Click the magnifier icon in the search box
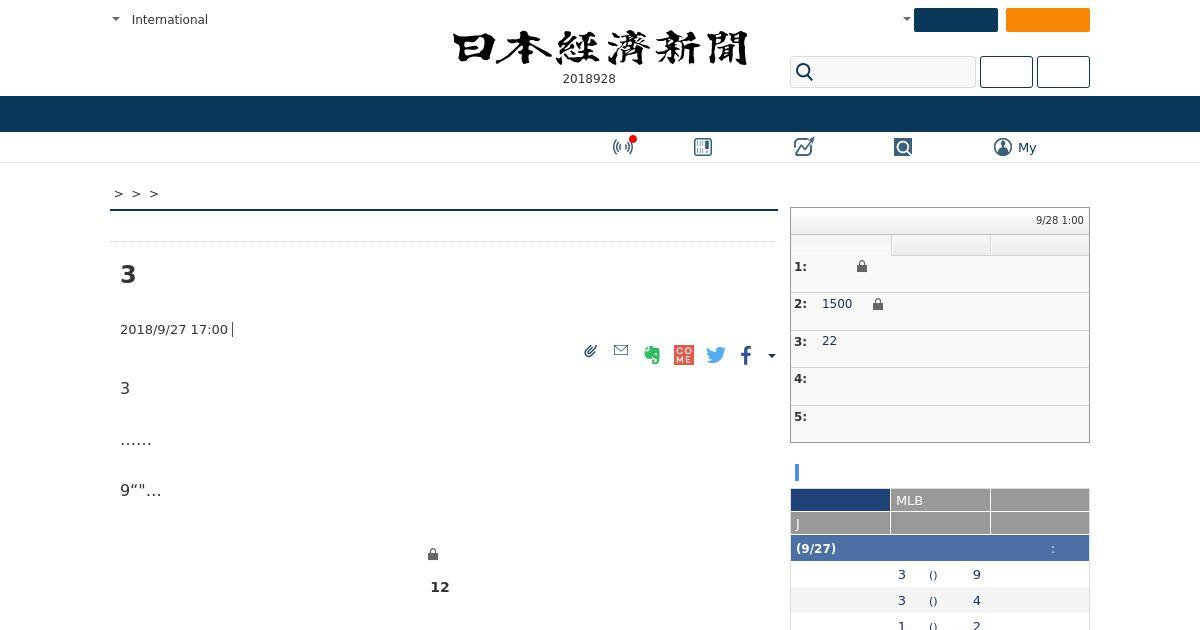Viewport: 1200px width, 630px height. pos(805,72)
